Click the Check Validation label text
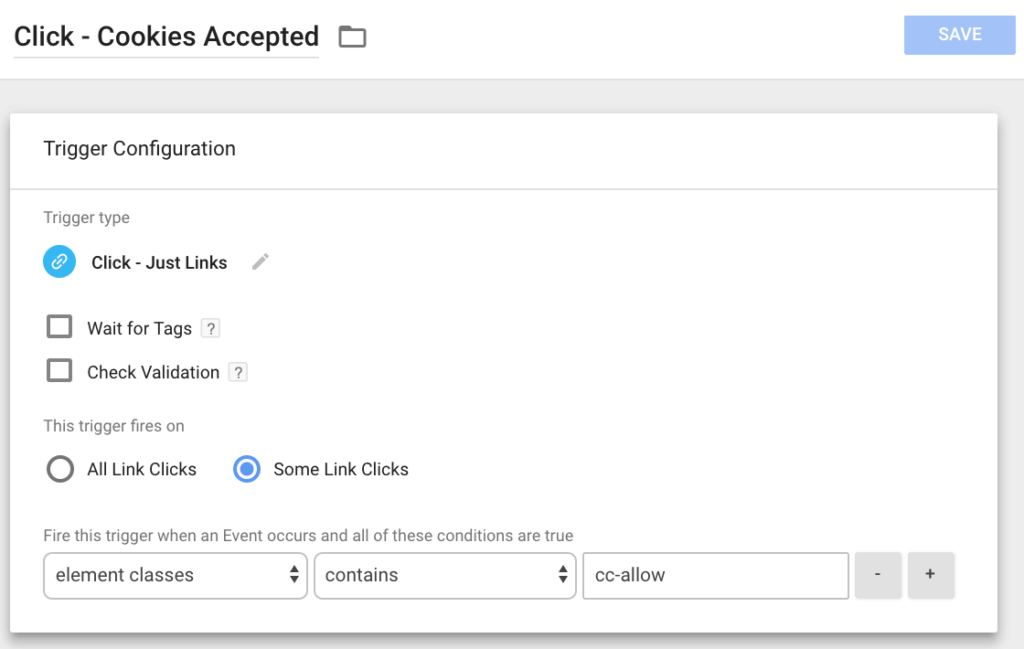Image resolution: width=1024 pixels, height=649 pixels. 153,372
